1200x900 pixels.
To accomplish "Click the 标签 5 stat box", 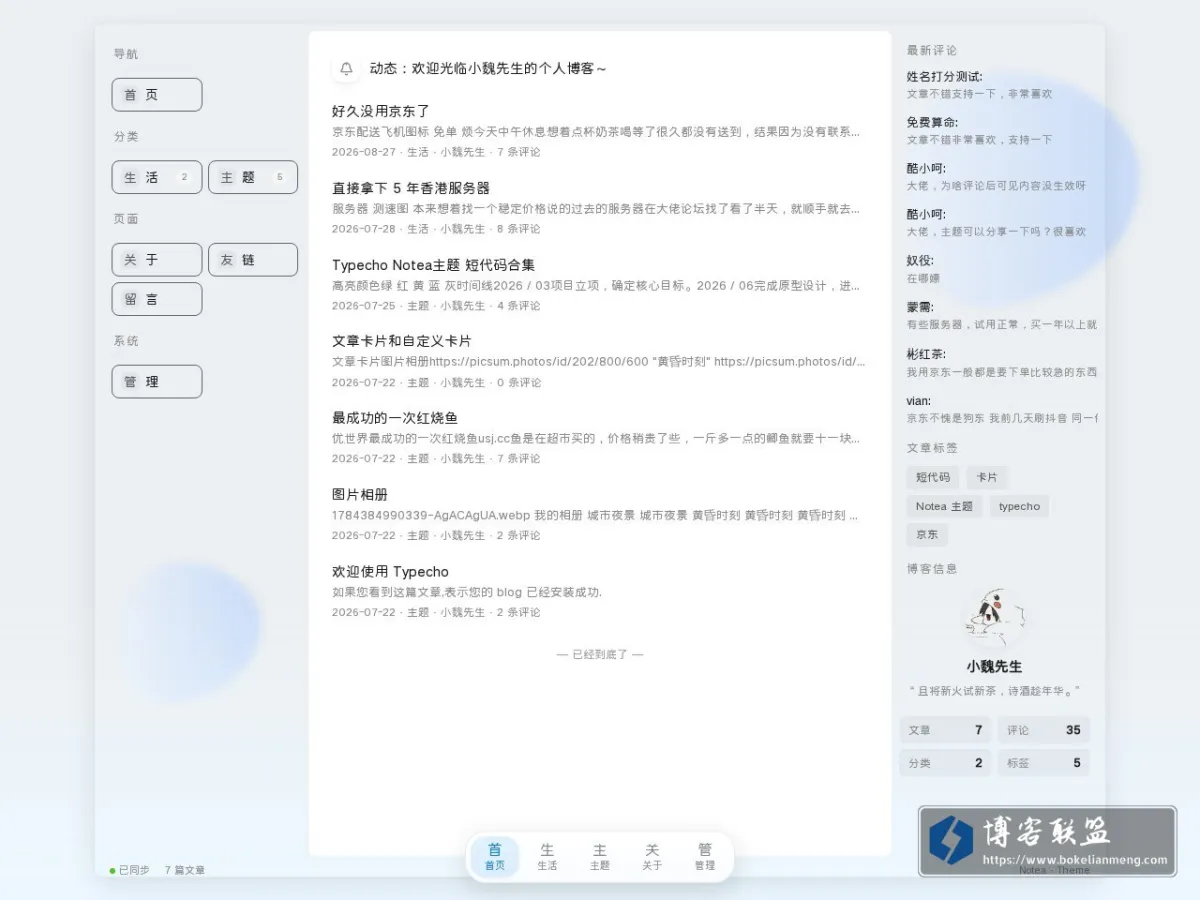I will [1044, 763].
